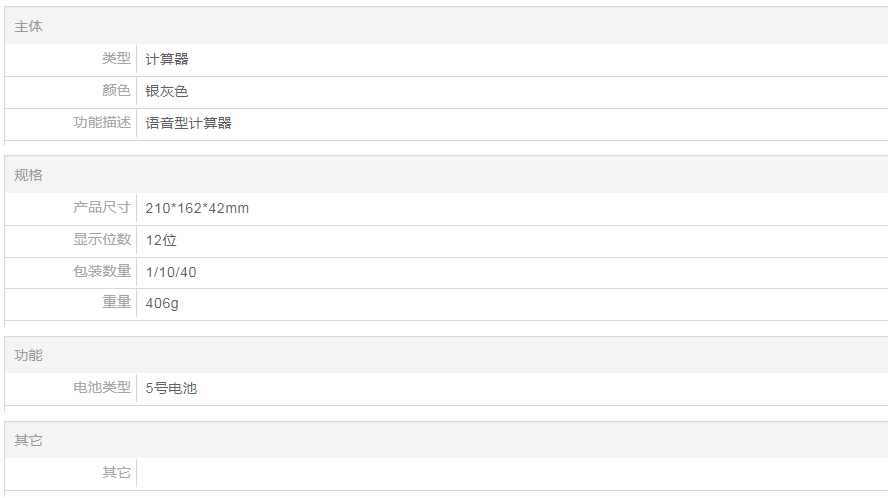Click the 5号电池 battery value
The image size is (894, 498).
point(171,388)
